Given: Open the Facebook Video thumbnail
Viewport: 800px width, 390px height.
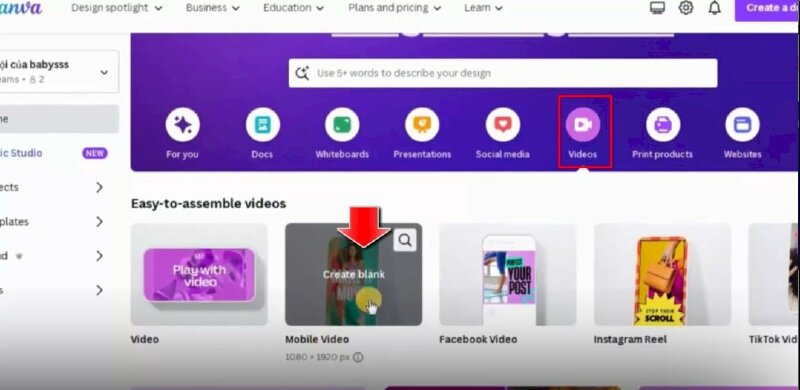Looking at the screenshot, I should click(x=508, y=274).
